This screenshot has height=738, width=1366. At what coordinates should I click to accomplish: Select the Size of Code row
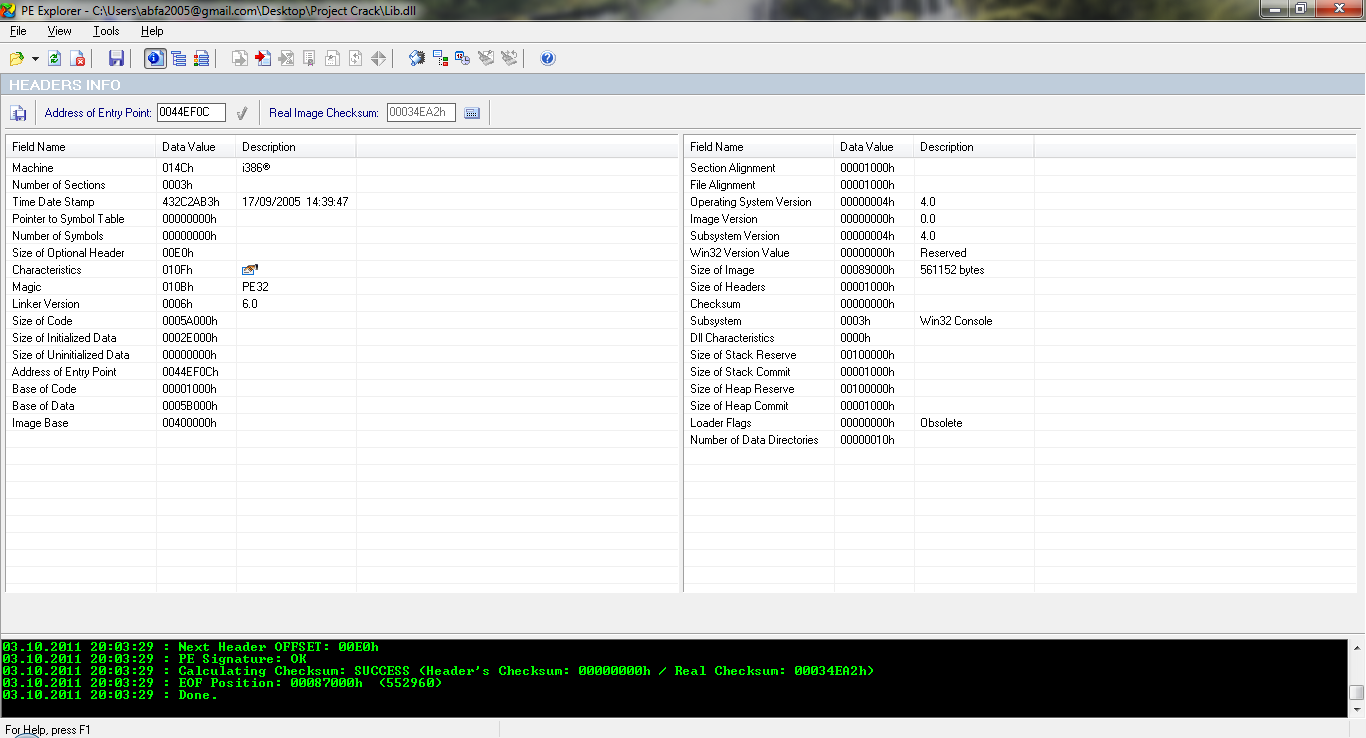[x=343, y=321]
